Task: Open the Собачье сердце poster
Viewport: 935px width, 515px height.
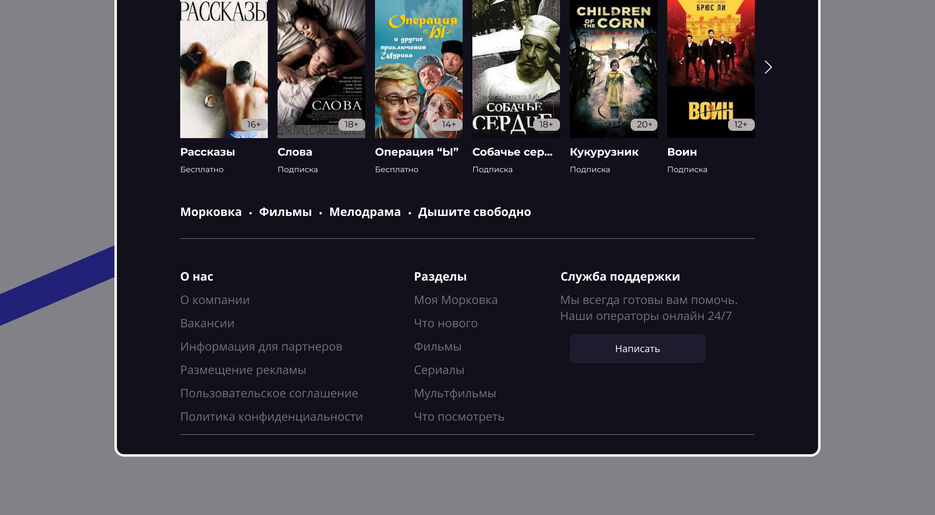Action: pos(516,69)
